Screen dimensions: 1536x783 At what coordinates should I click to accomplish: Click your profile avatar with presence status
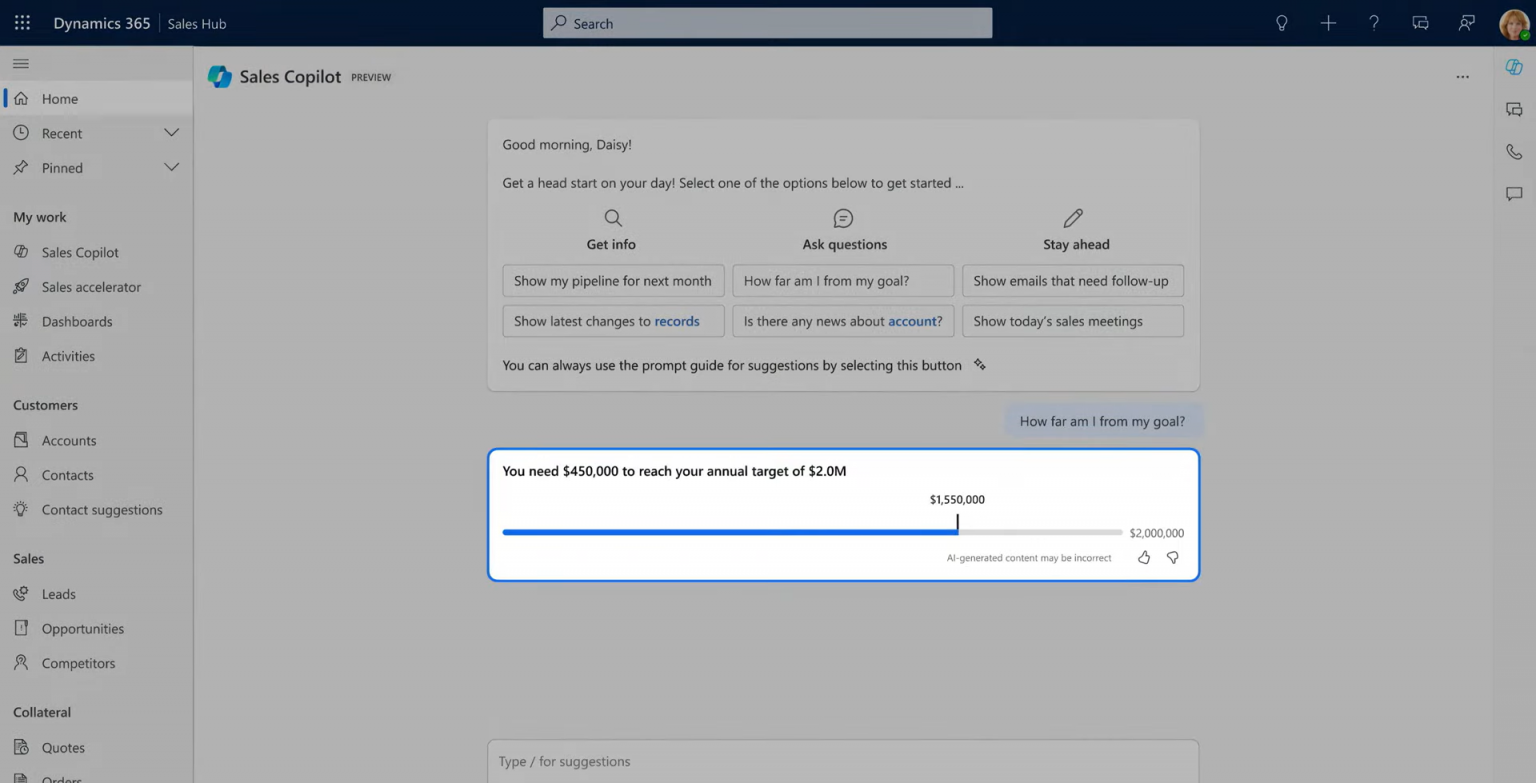1514,24
